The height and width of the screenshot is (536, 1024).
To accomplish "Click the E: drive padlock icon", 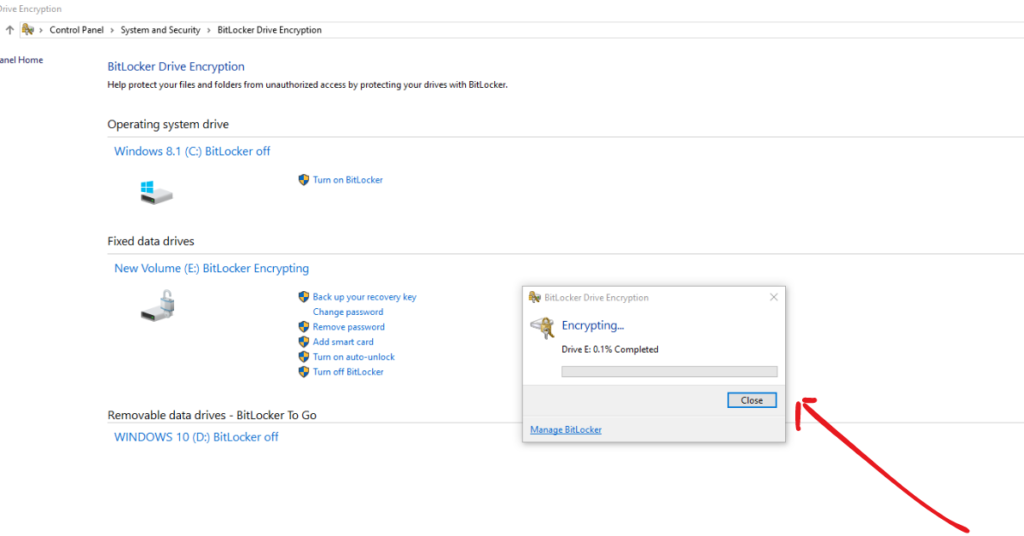I will pyautogui.click(x=157, y=306).
